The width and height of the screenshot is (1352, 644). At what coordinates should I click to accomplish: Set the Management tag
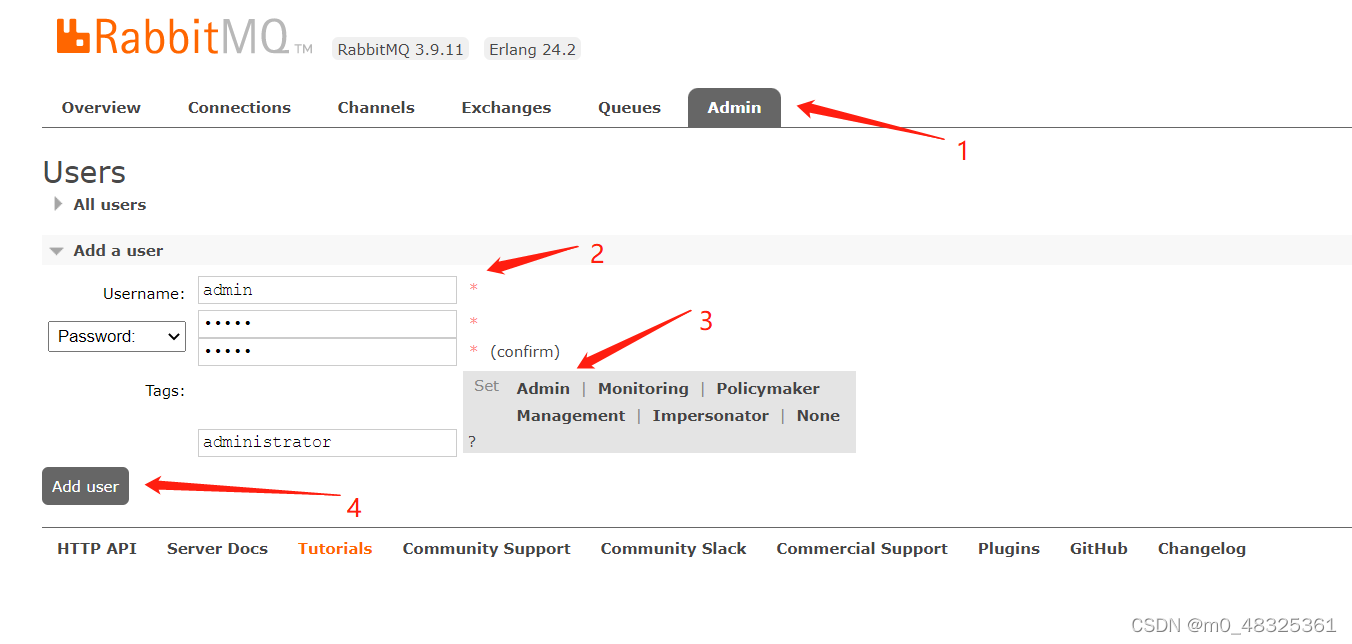point(571,416)
